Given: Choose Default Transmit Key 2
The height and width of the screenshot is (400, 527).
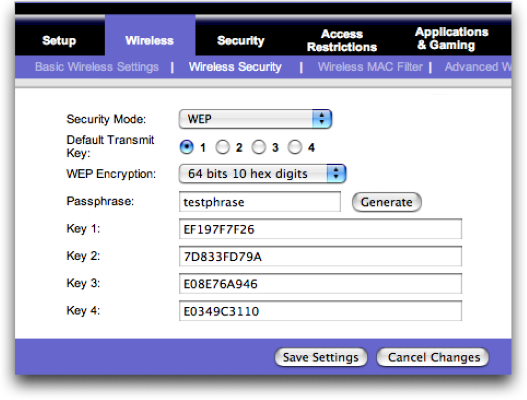Looking at the screenshot, I should (222, 147).
